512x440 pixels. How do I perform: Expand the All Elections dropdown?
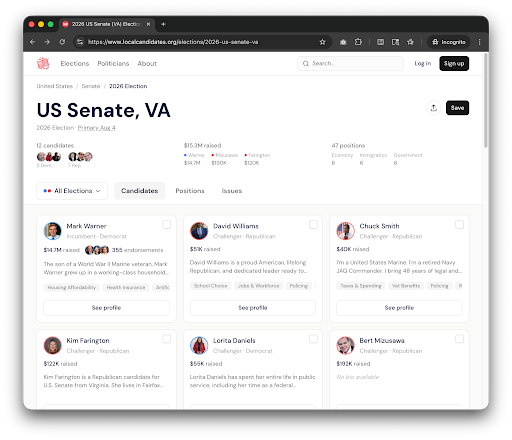pyautogui.click(x=72, y=191)
